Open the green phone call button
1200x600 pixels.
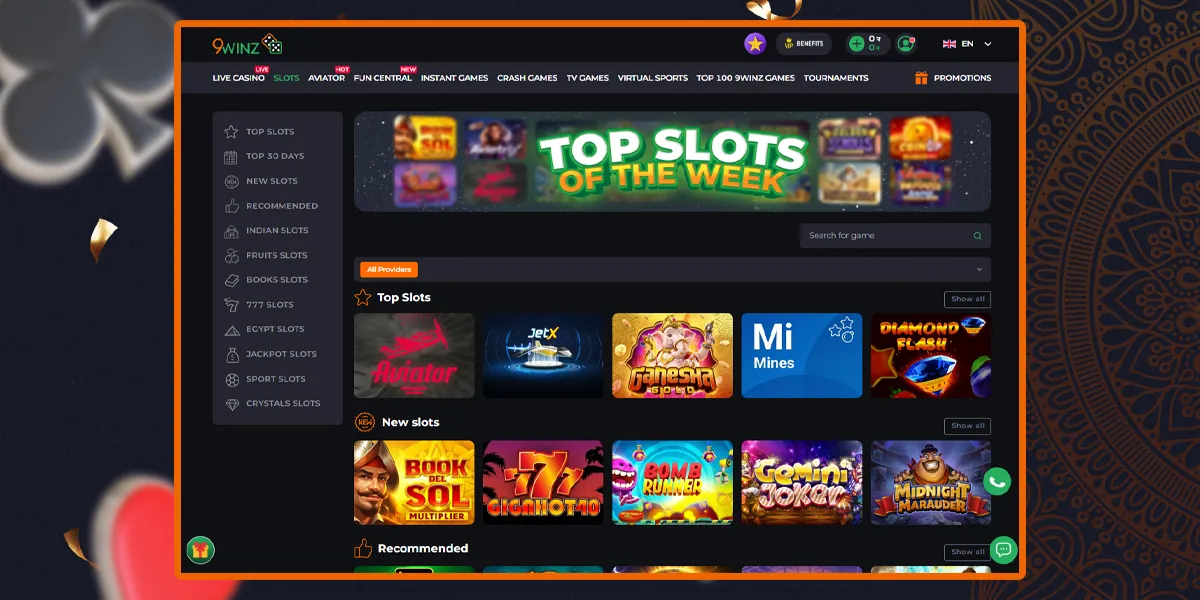coord(996,481)
